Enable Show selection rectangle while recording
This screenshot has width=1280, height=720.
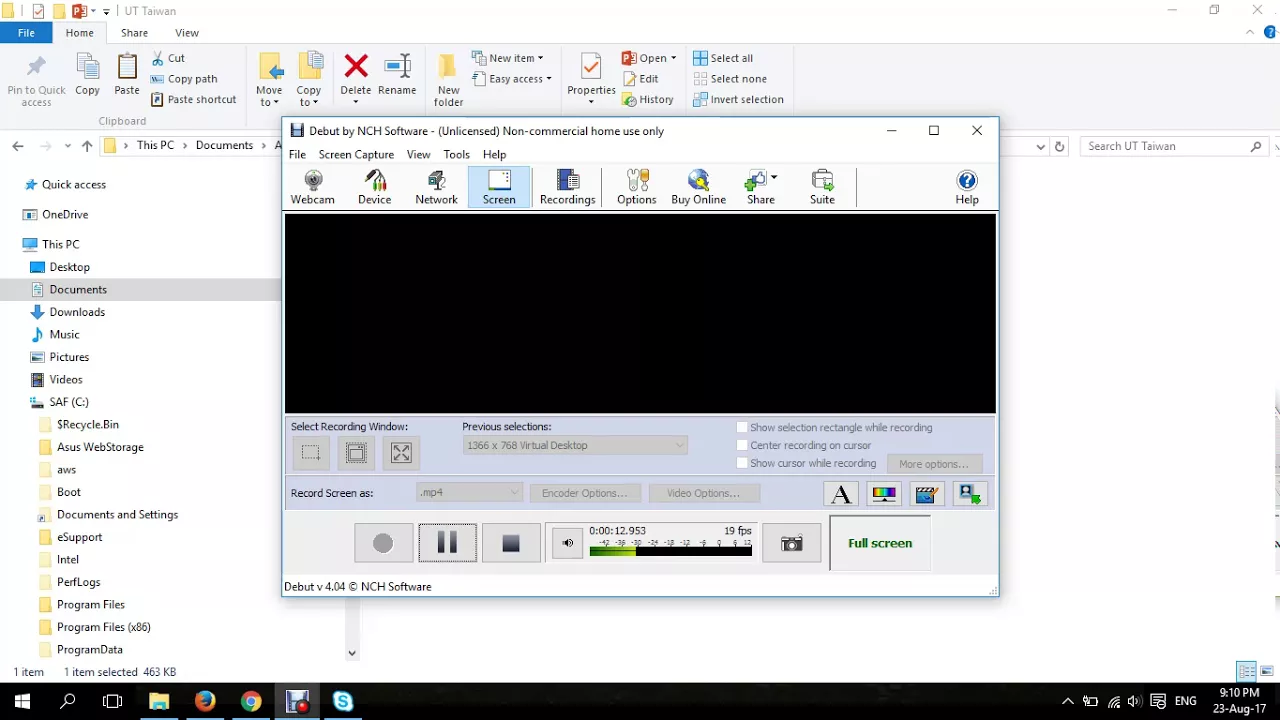742,427
